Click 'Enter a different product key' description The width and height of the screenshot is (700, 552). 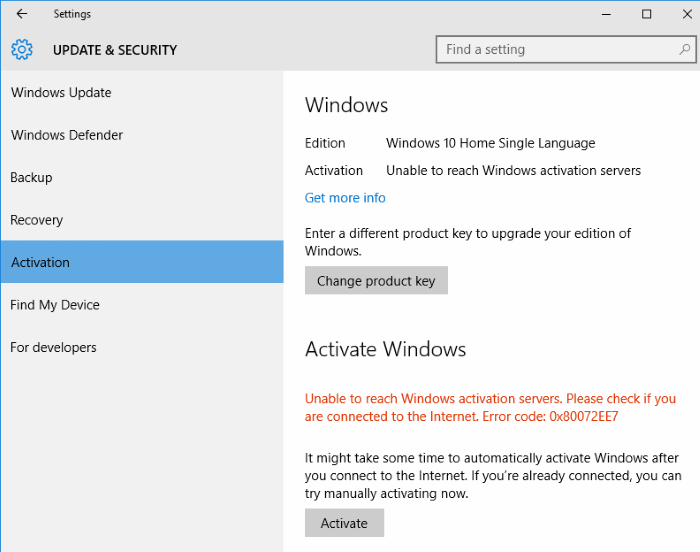(x=468, y=242)
